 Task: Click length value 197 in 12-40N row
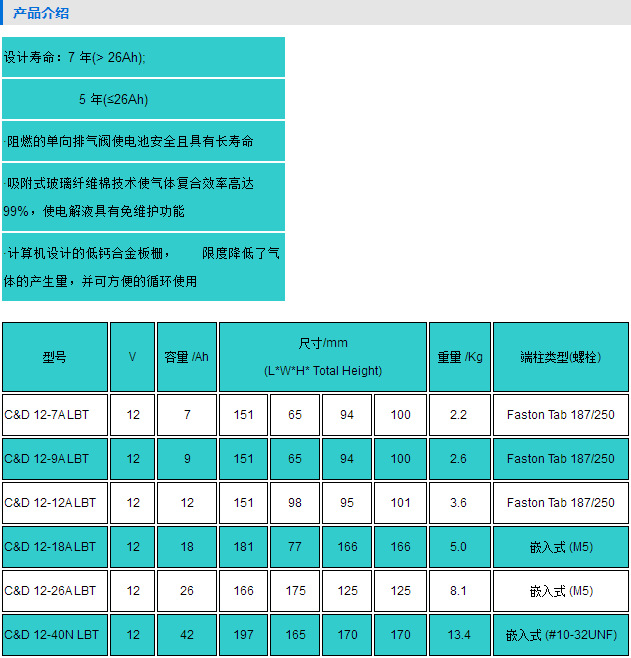(243, 634)
